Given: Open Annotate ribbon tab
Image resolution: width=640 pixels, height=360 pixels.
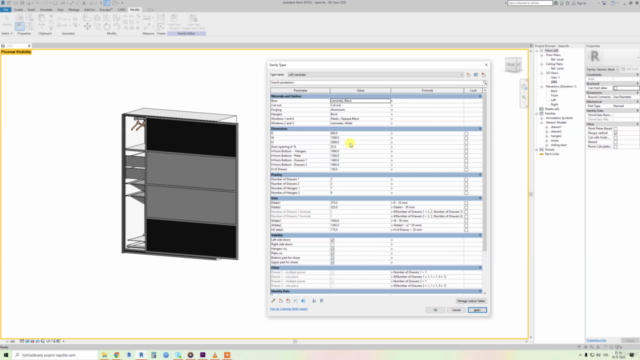Looking at the screenshot, I should coord(46,9).
